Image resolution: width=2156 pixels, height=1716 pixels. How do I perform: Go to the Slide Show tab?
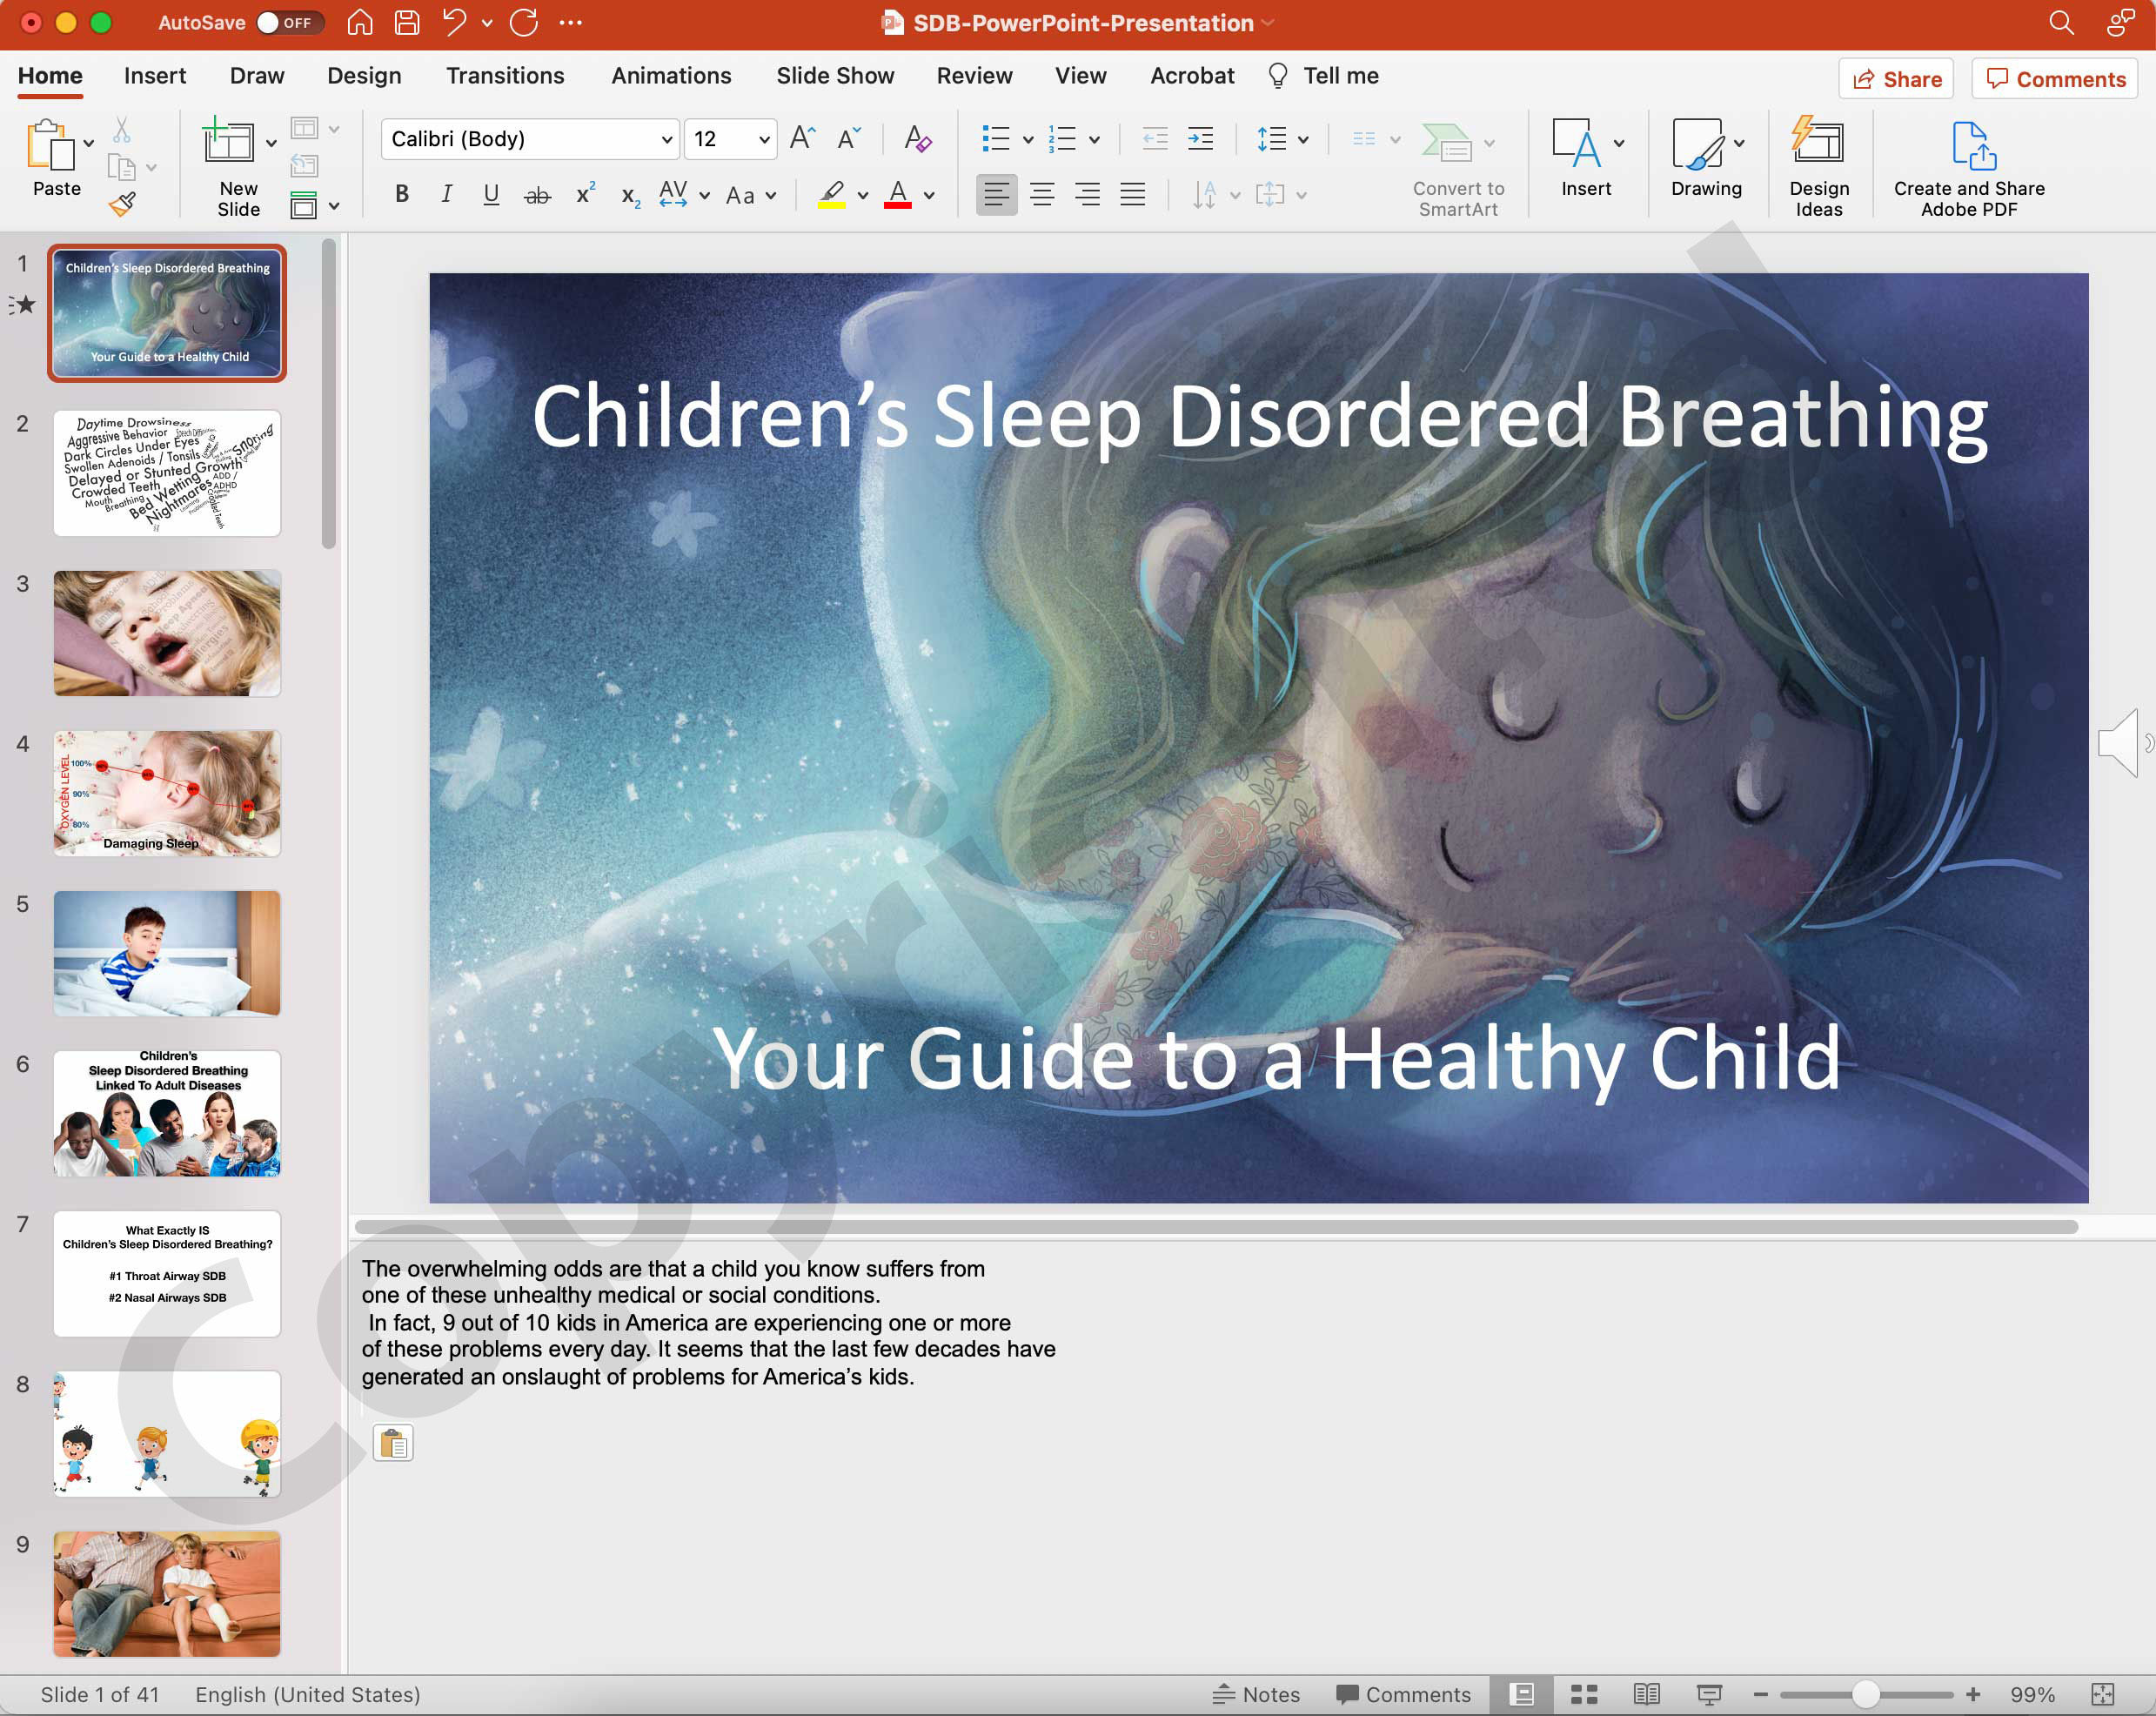click(x=835, y=76)
